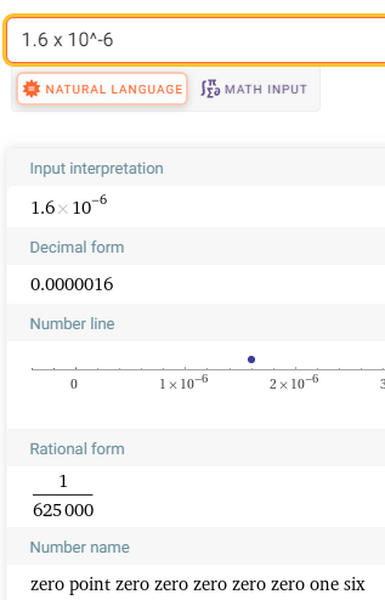The width and height of the screenshot is (385, 600).
Task: Click the 0 label on the number line
Action: pyautogui.click(x=74, y=384)
